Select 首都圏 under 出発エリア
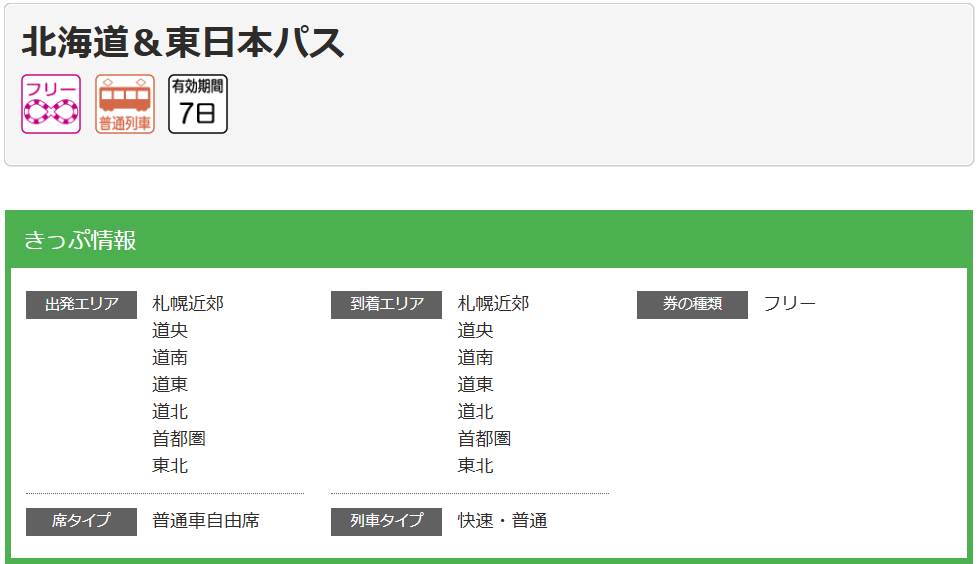 (179, 439)
